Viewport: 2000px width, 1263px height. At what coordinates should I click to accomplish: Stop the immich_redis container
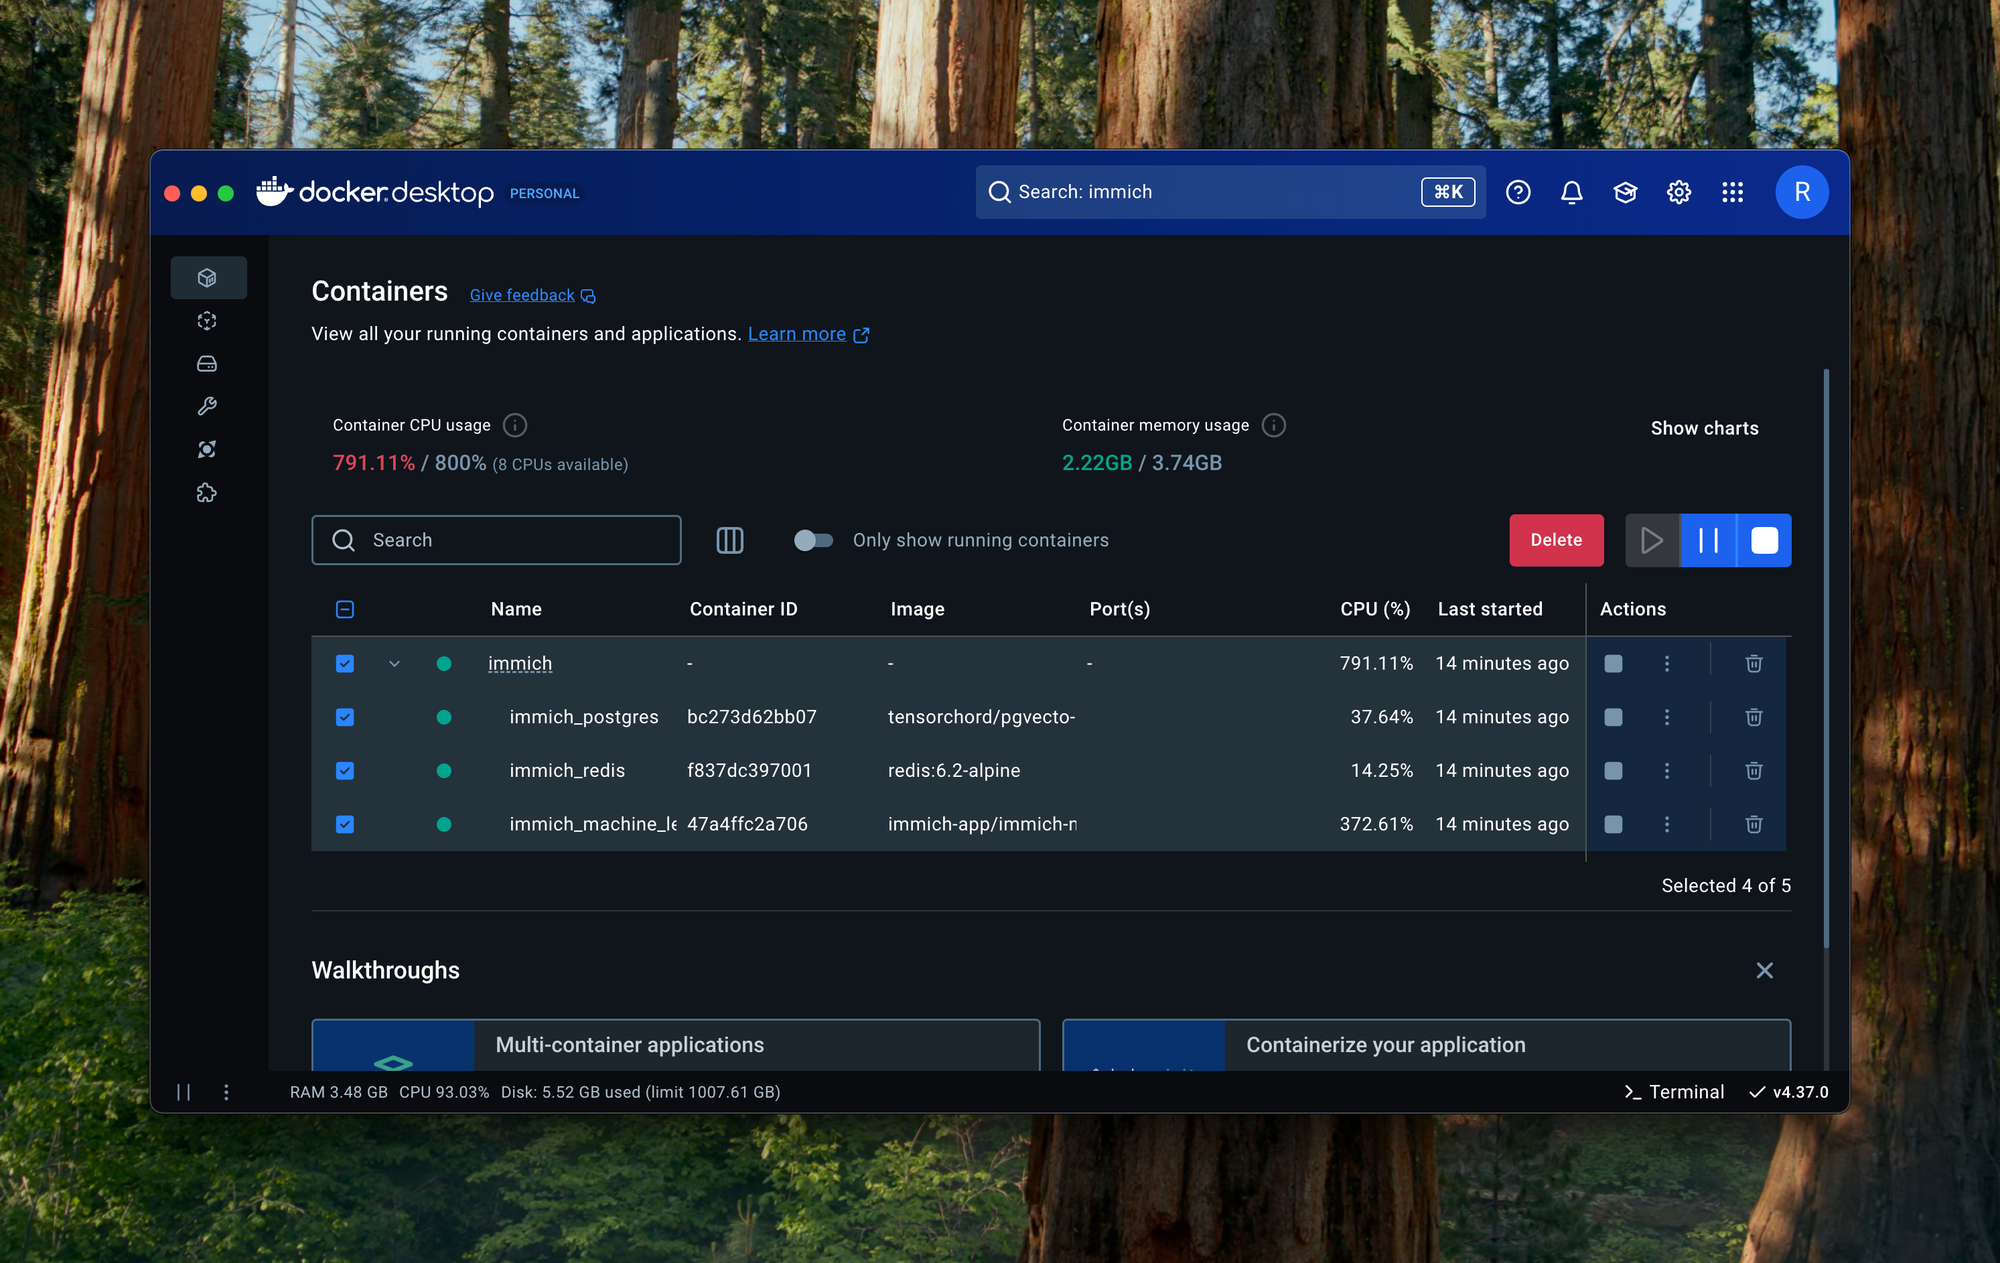click(x=1613, y=771)
